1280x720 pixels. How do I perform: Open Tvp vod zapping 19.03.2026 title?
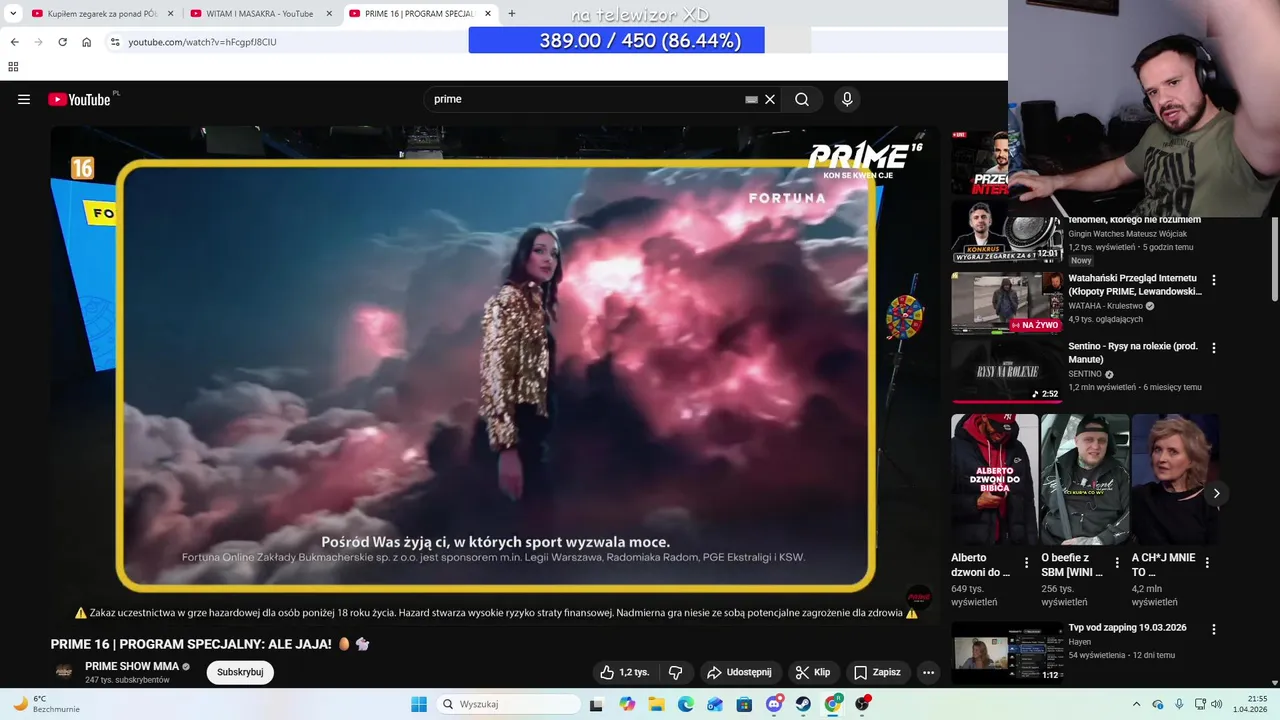click(1127, 628)
